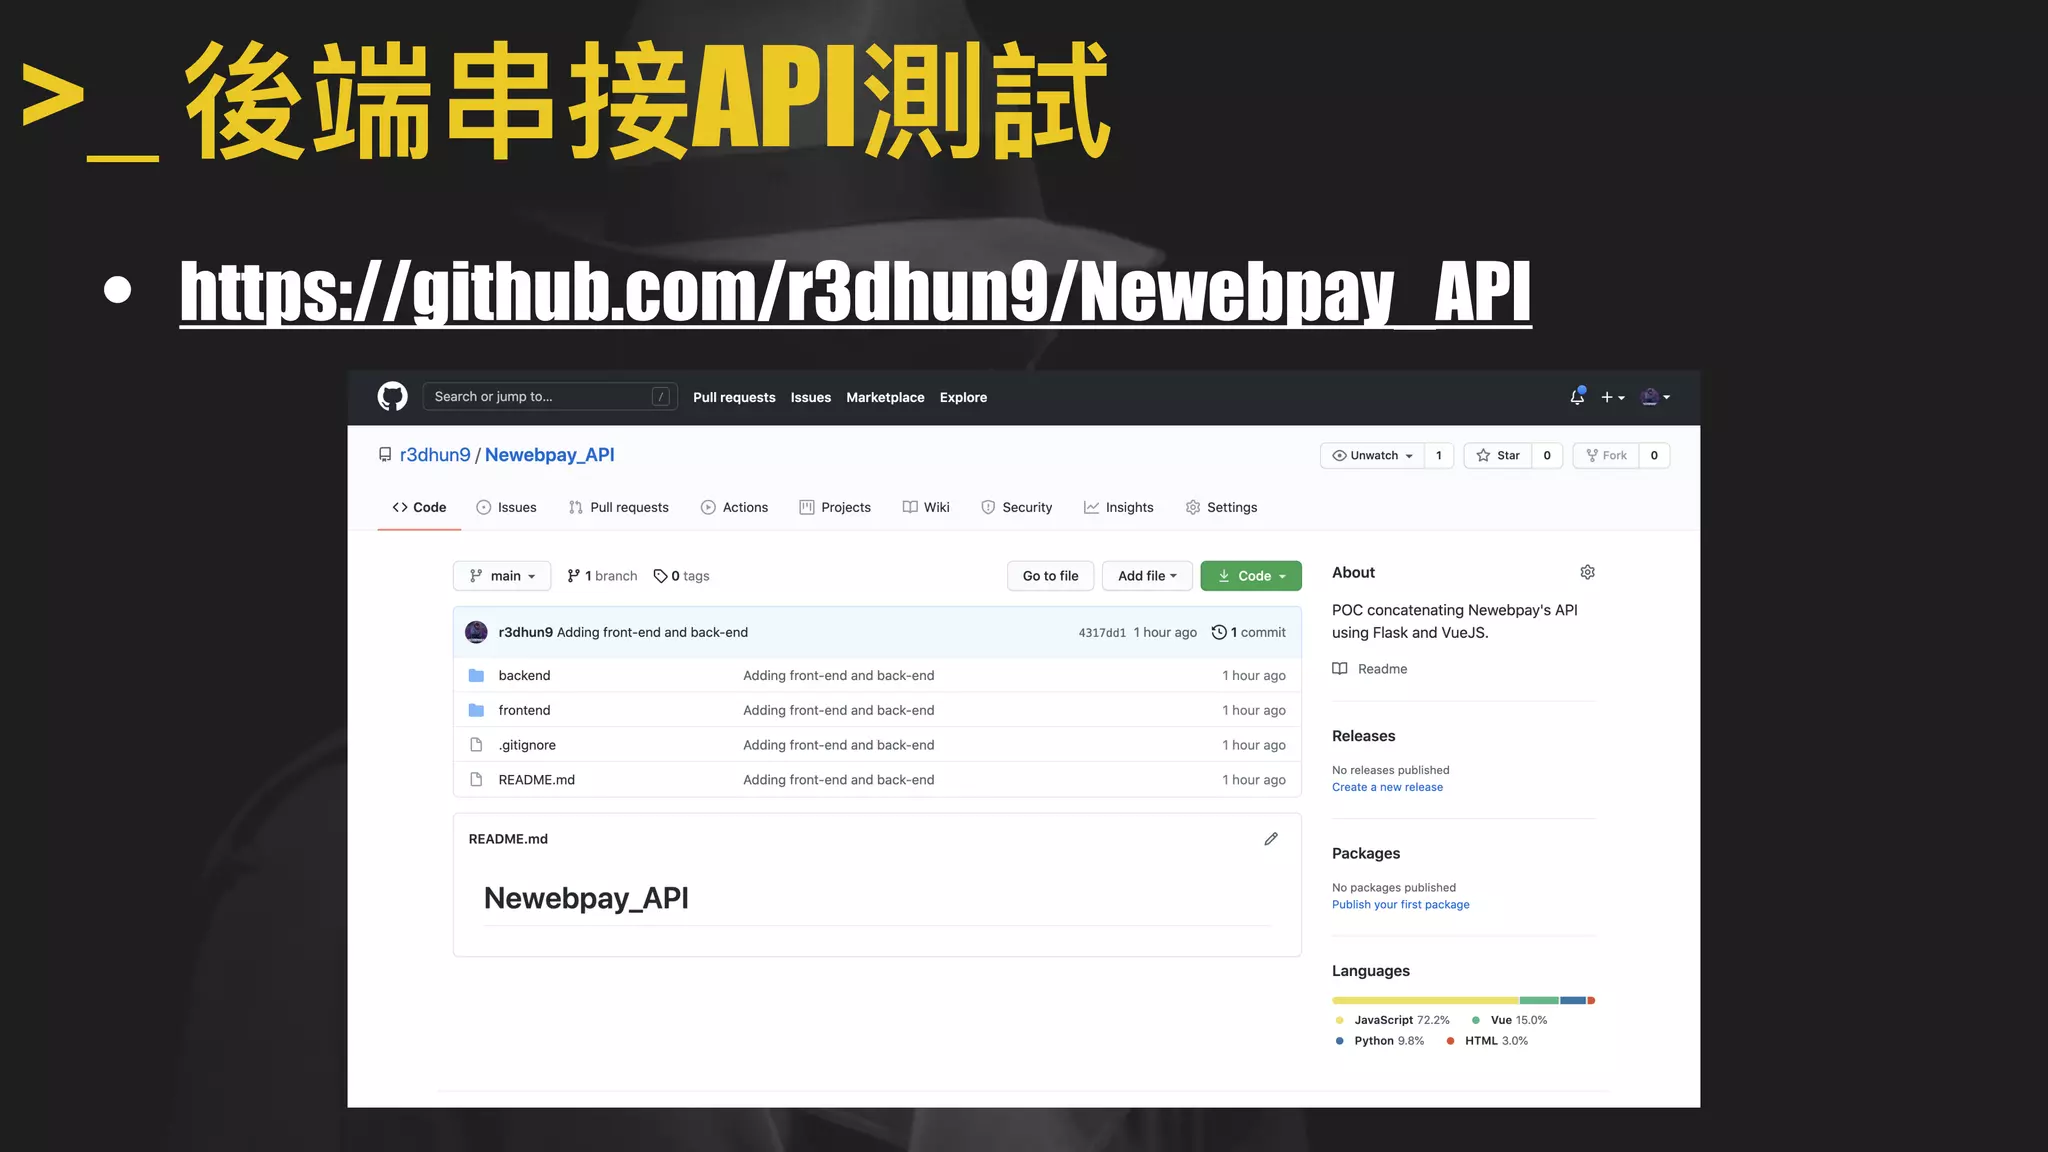Open the plus create-new dropdown
Viewport: 2048px width, 1152px height.
[x=1613, y=397]
